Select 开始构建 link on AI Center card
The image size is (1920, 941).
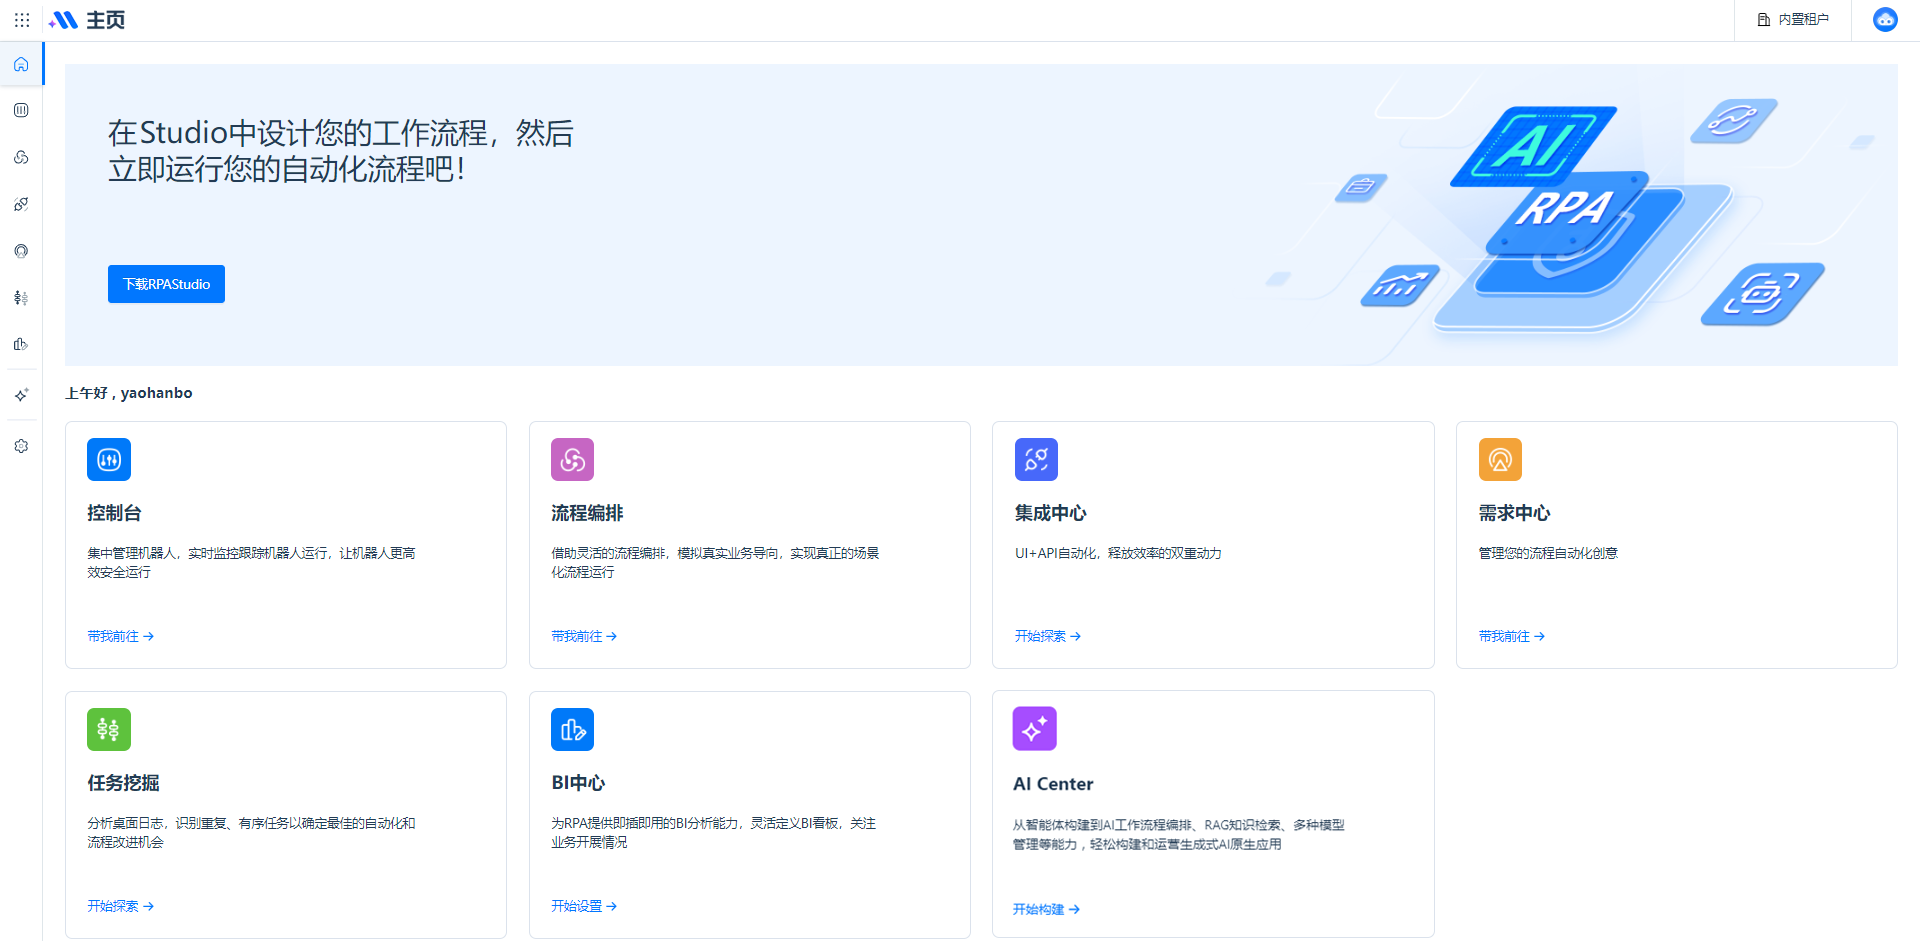tap(1046, 909)
